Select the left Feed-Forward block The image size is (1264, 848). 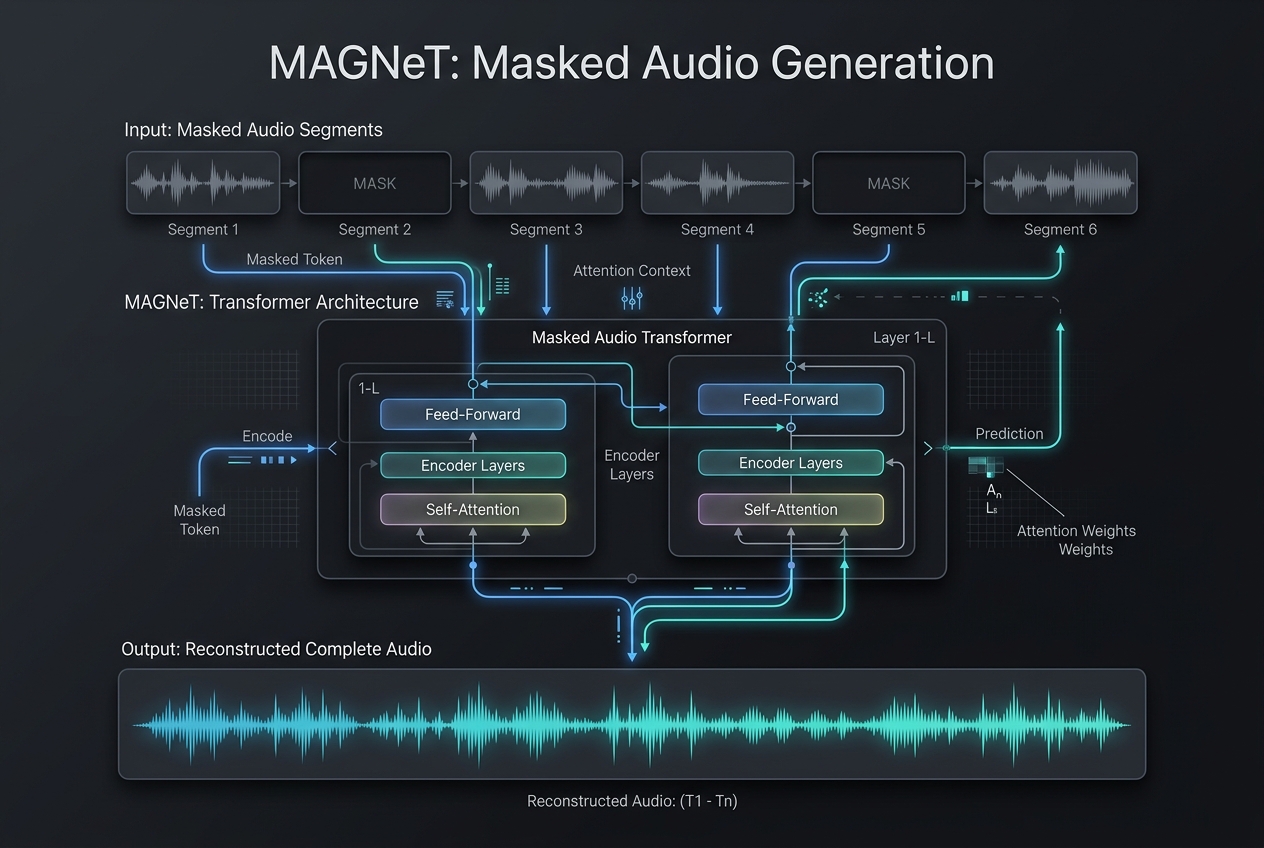(473, 414)
